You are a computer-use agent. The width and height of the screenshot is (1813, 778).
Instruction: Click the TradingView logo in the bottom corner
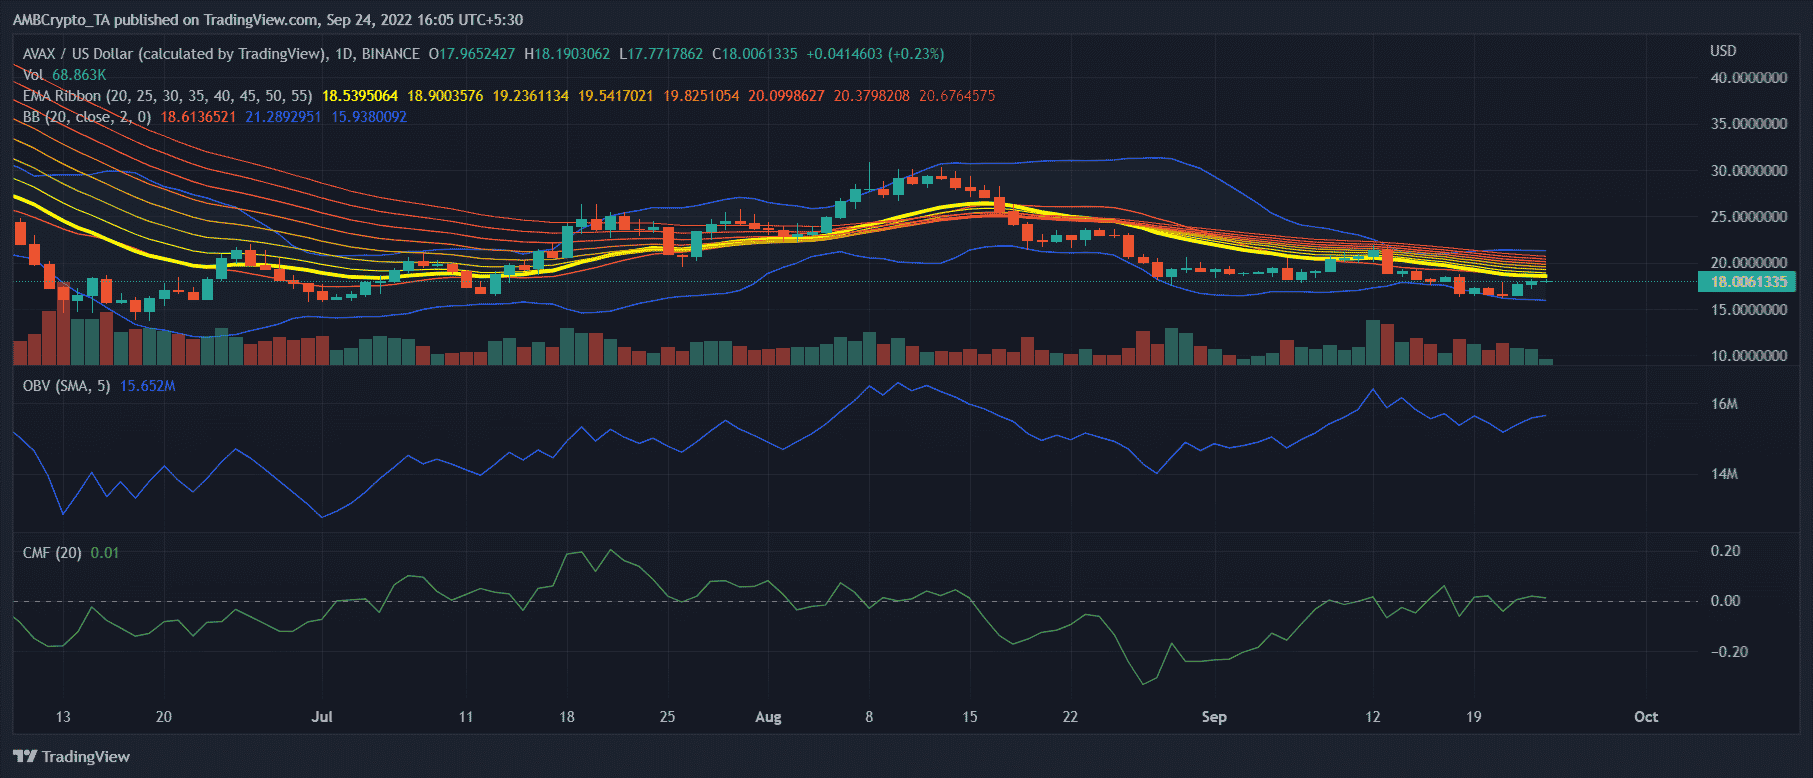click(x=72, y=756)
